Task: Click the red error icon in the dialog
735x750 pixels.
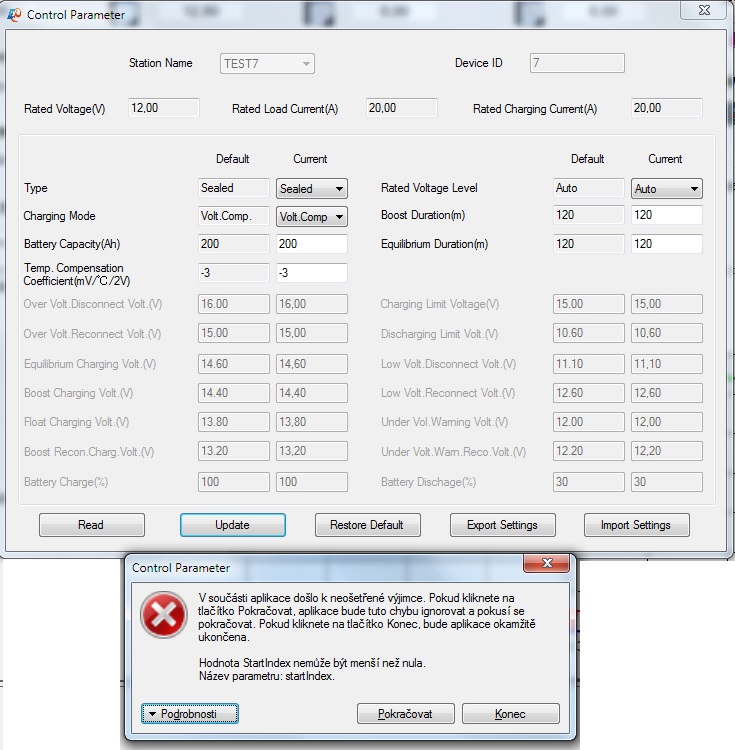Action: pyautogui.click(x=164, y=615)
